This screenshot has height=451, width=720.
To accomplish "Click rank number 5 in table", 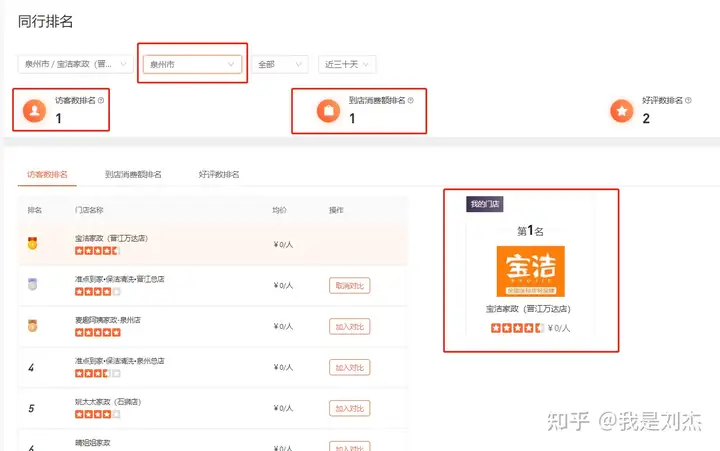I will [x=31, y=408].
